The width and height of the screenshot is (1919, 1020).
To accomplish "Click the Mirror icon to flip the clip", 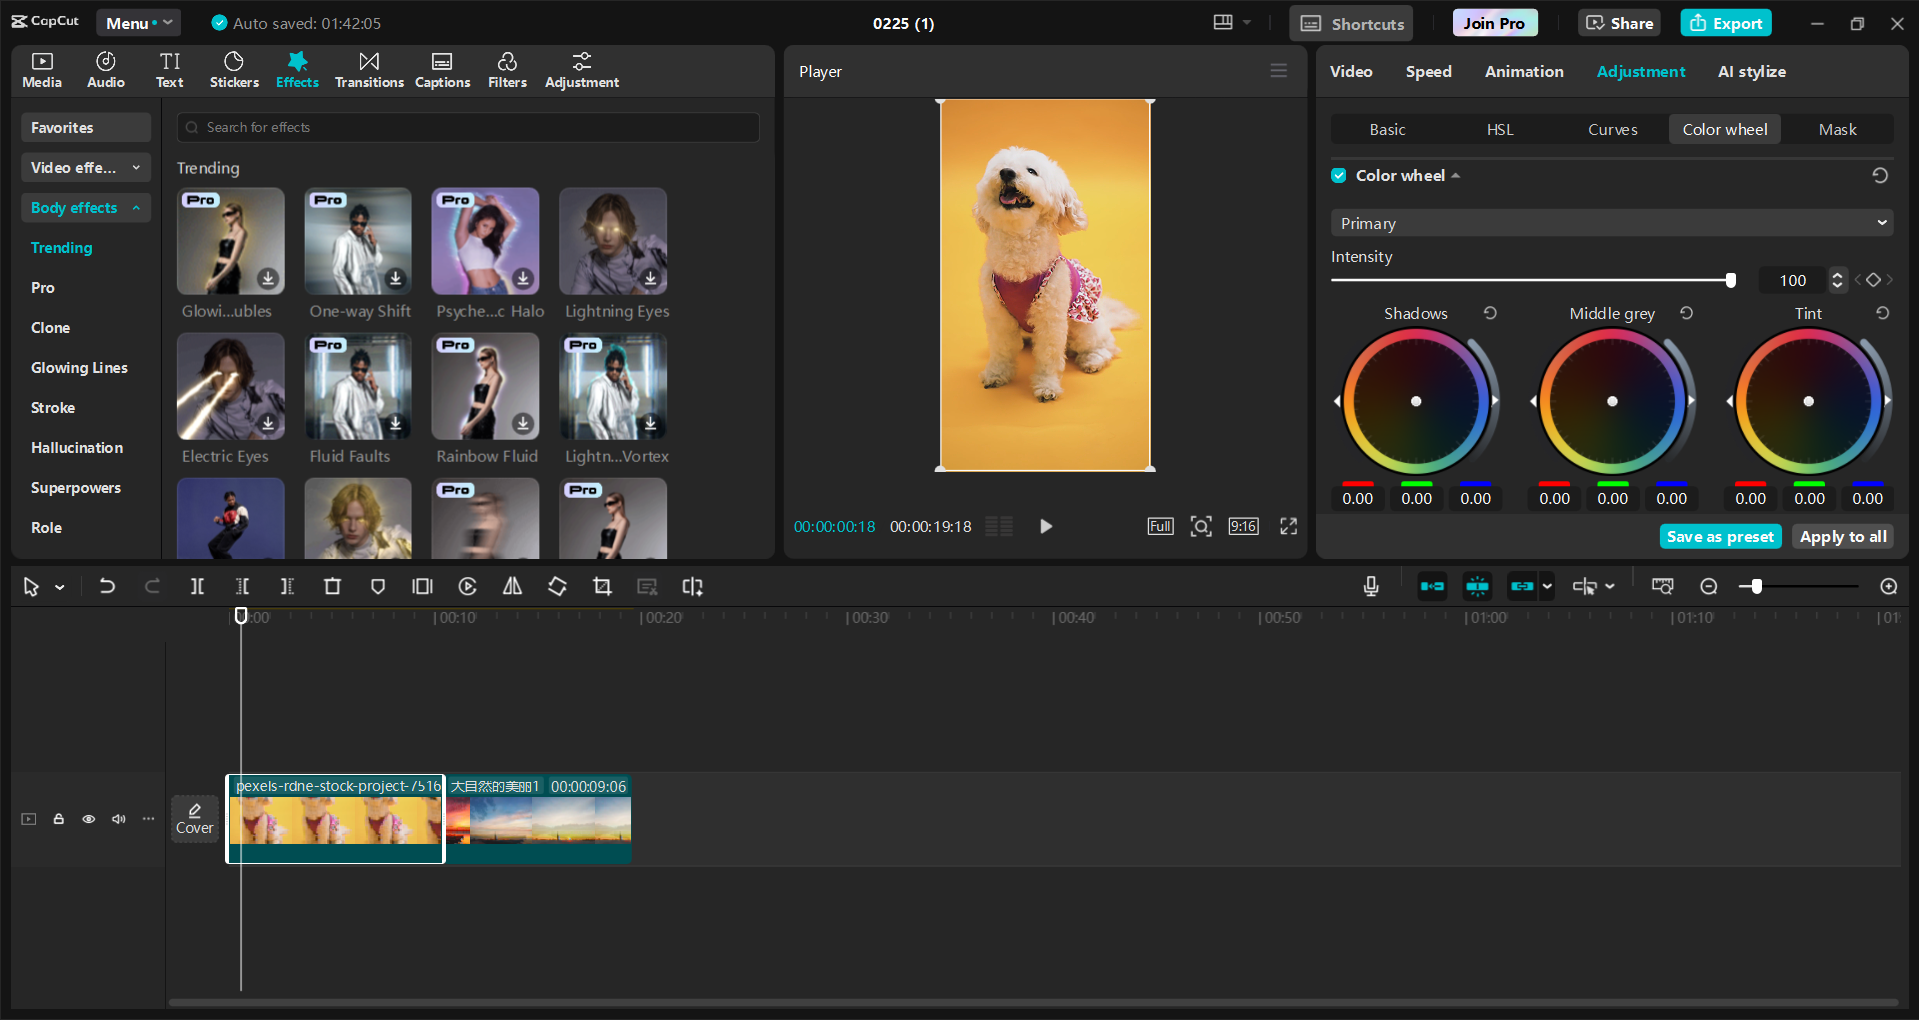I will pos(512,586).
